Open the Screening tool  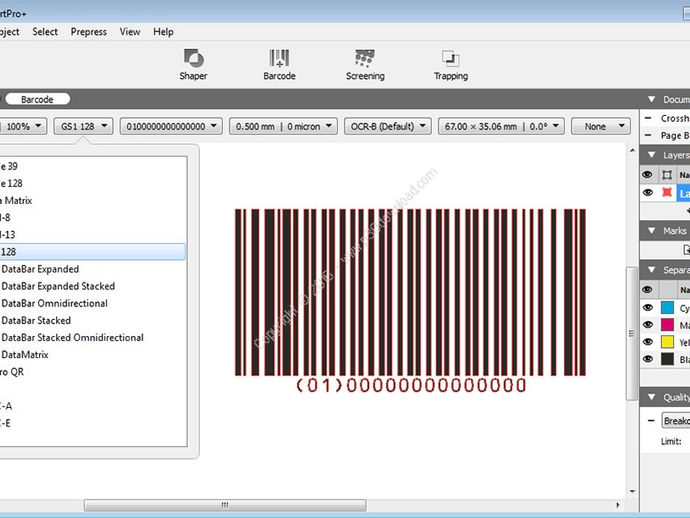click(365, 65)
